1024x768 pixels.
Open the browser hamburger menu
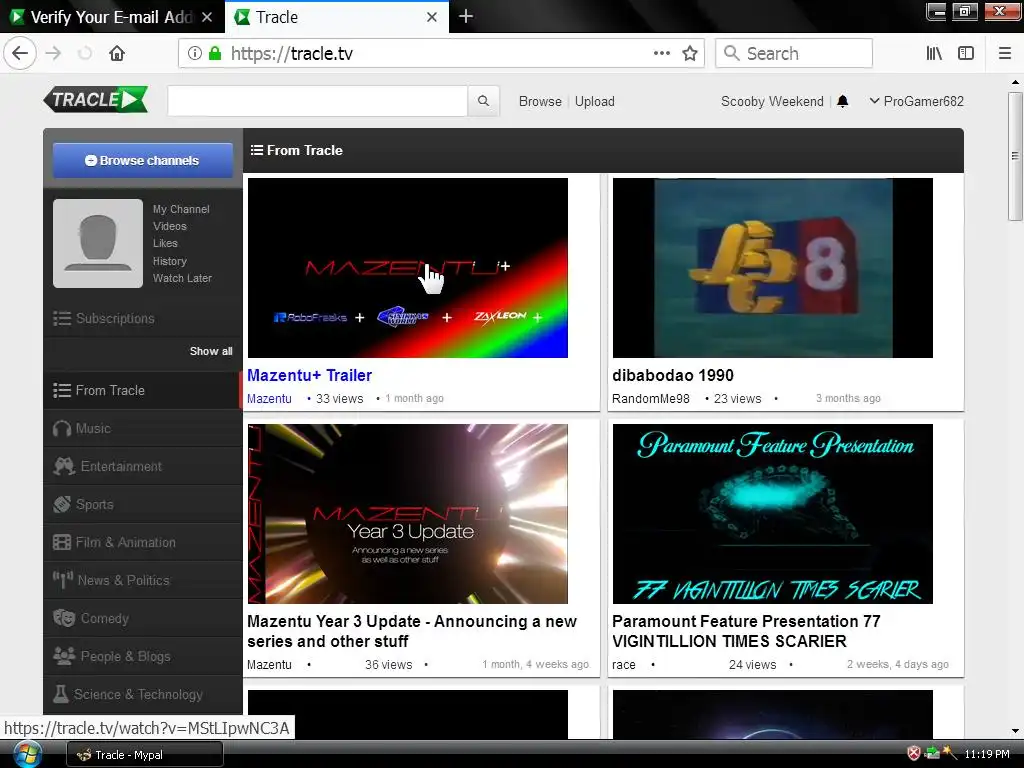[1005, 53]
